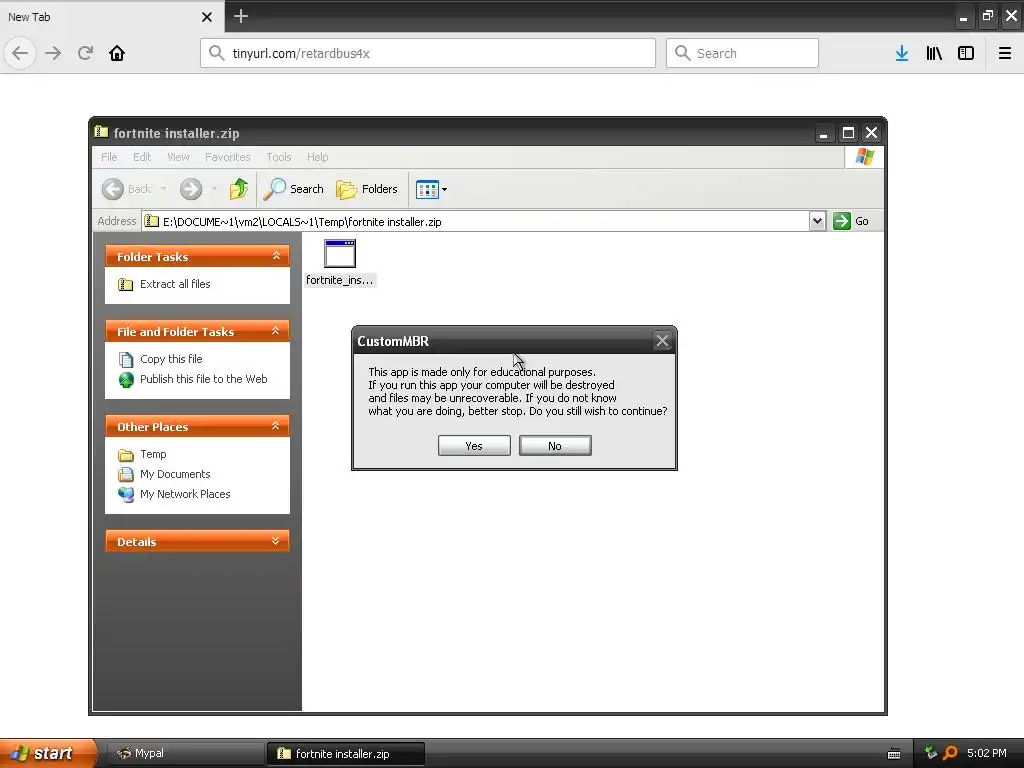Click the Explorer Back button
The width and height of the screenshot is (1024, 768).
pyautogui.click(x=126, y=189)
